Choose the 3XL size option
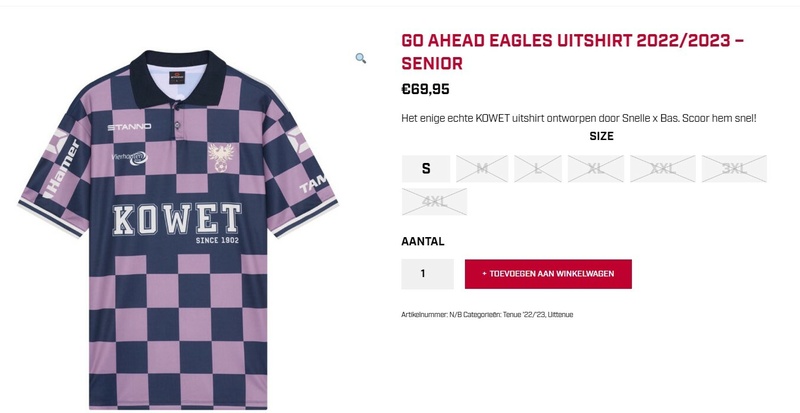 coord(734,168)
